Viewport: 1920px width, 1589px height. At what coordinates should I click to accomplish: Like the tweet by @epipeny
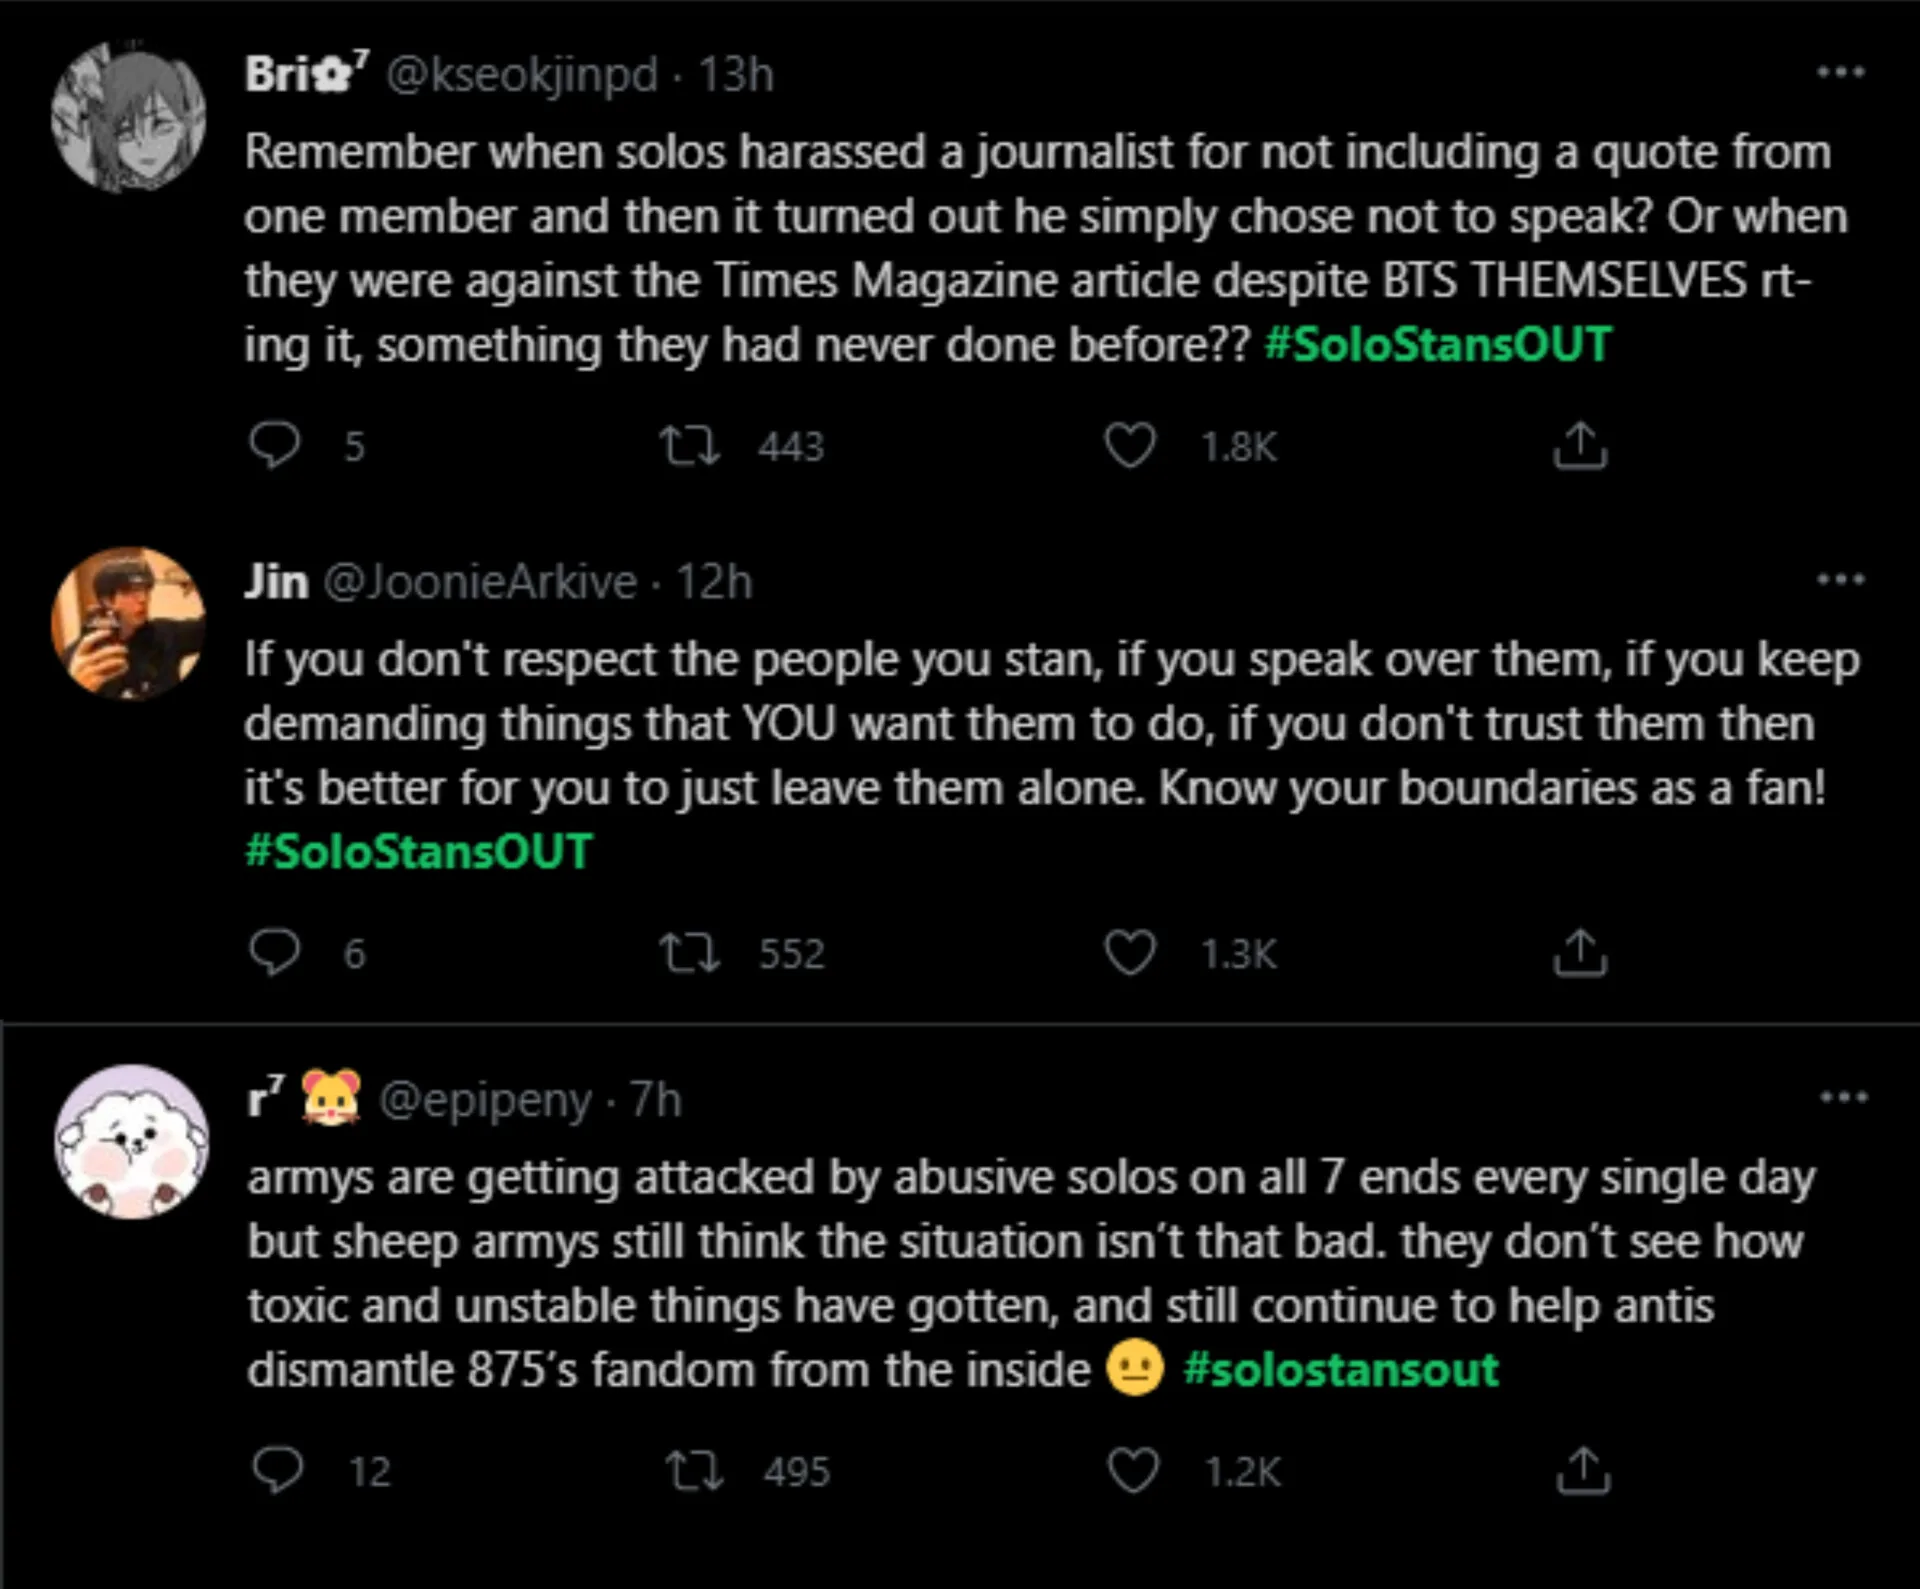(1133, 1470)
